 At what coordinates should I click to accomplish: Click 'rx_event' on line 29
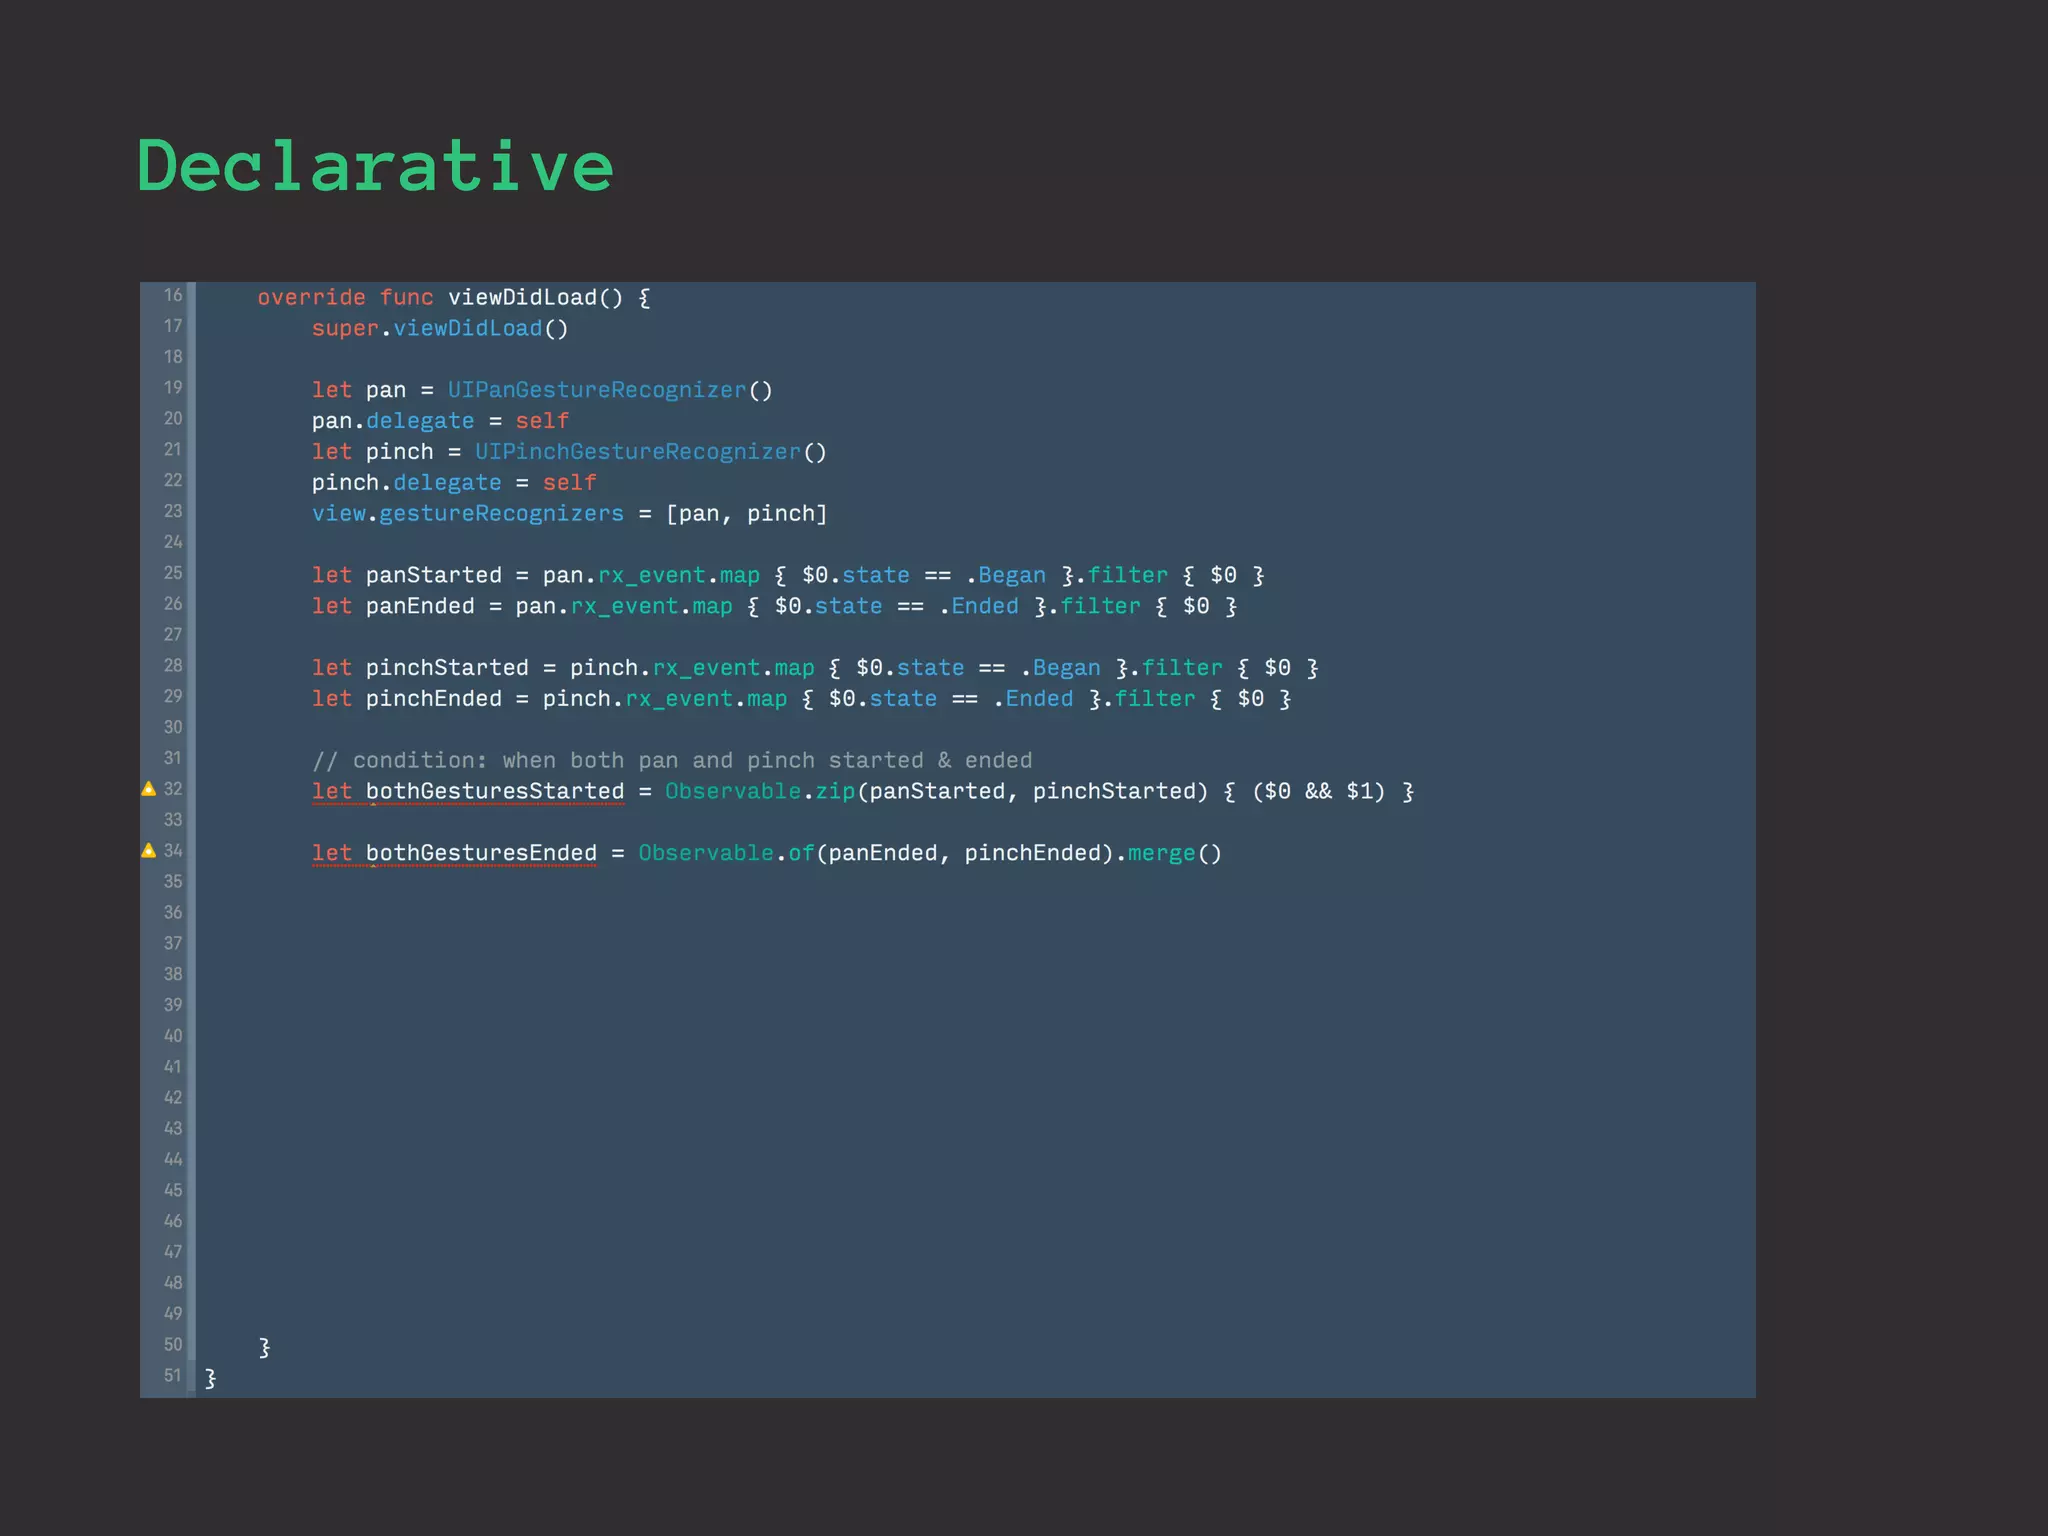tap(679, 699)
